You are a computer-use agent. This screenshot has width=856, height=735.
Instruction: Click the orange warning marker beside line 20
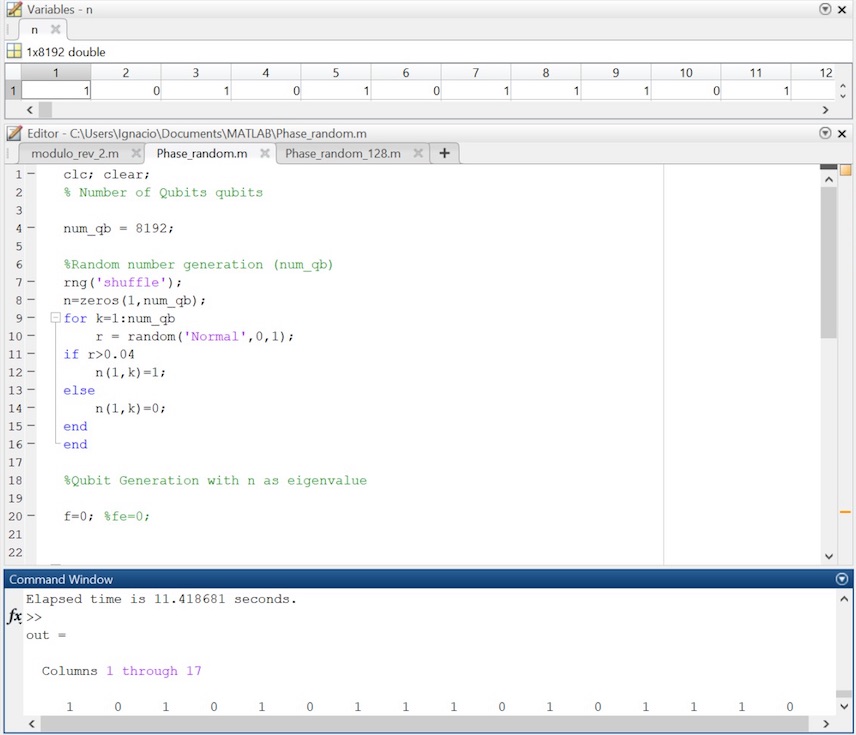[x=845, y=512]
